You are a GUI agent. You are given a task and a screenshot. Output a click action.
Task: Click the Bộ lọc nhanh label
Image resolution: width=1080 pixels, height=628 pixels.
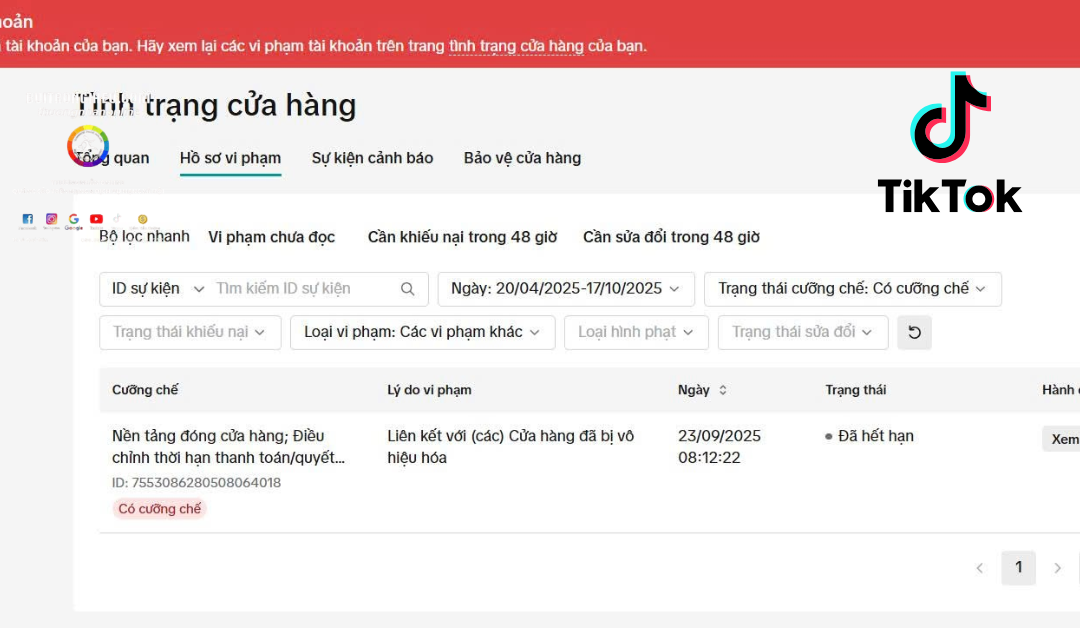tap(144, 237)
